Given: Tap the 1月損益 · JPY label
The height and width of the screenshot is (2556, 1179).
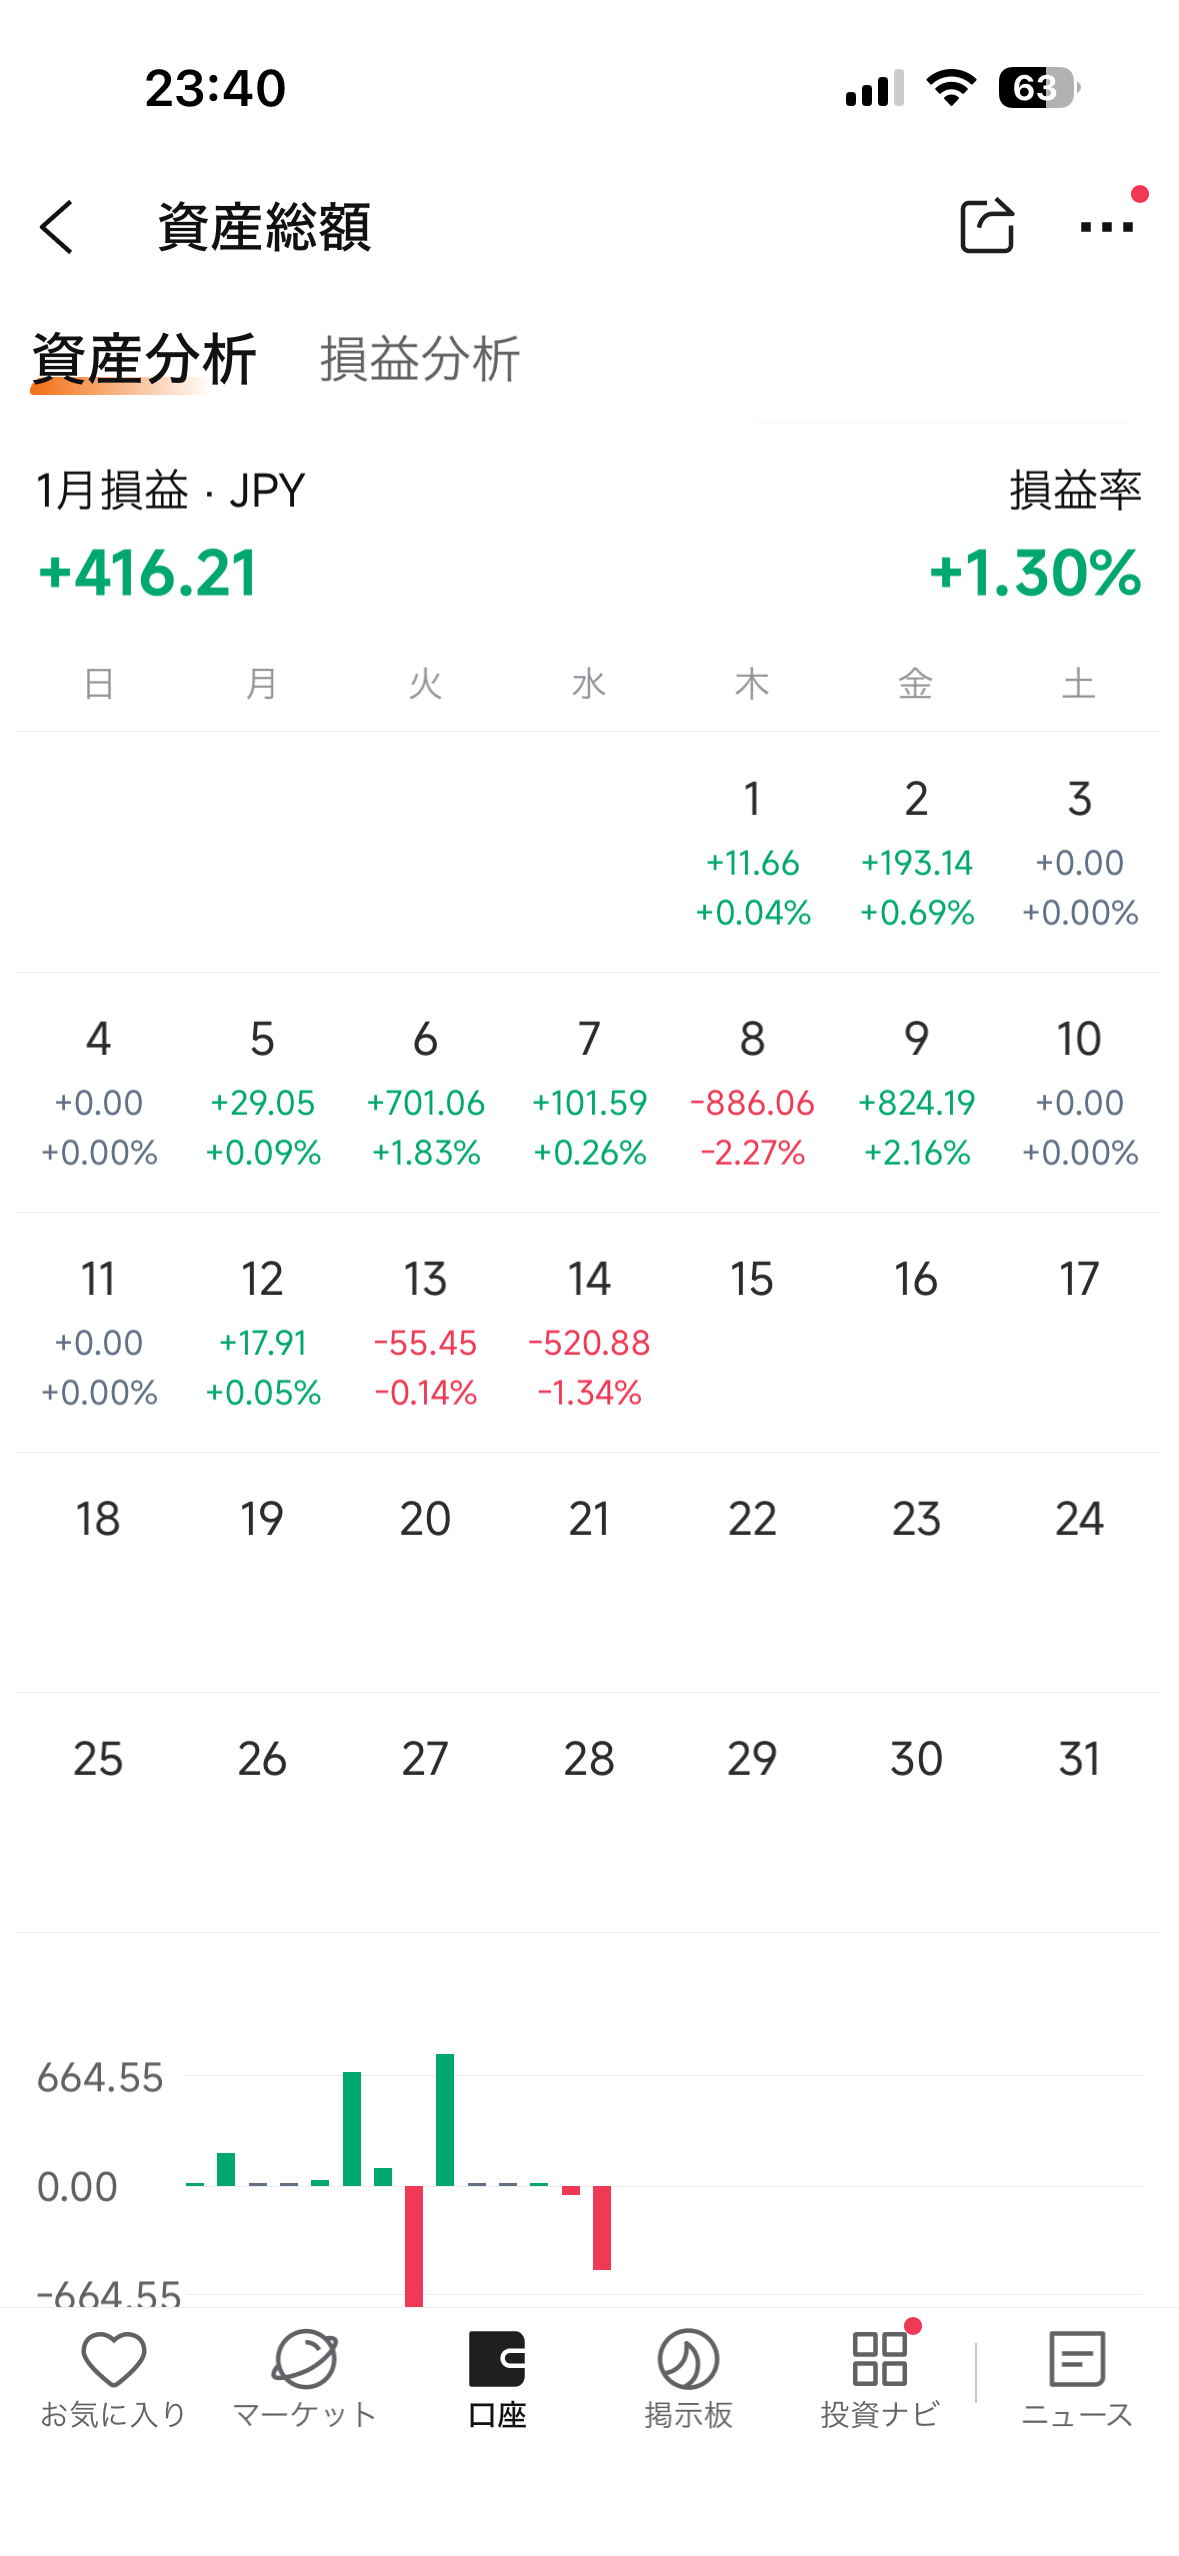Looking at the screenshot, I should tap(170, 491).
